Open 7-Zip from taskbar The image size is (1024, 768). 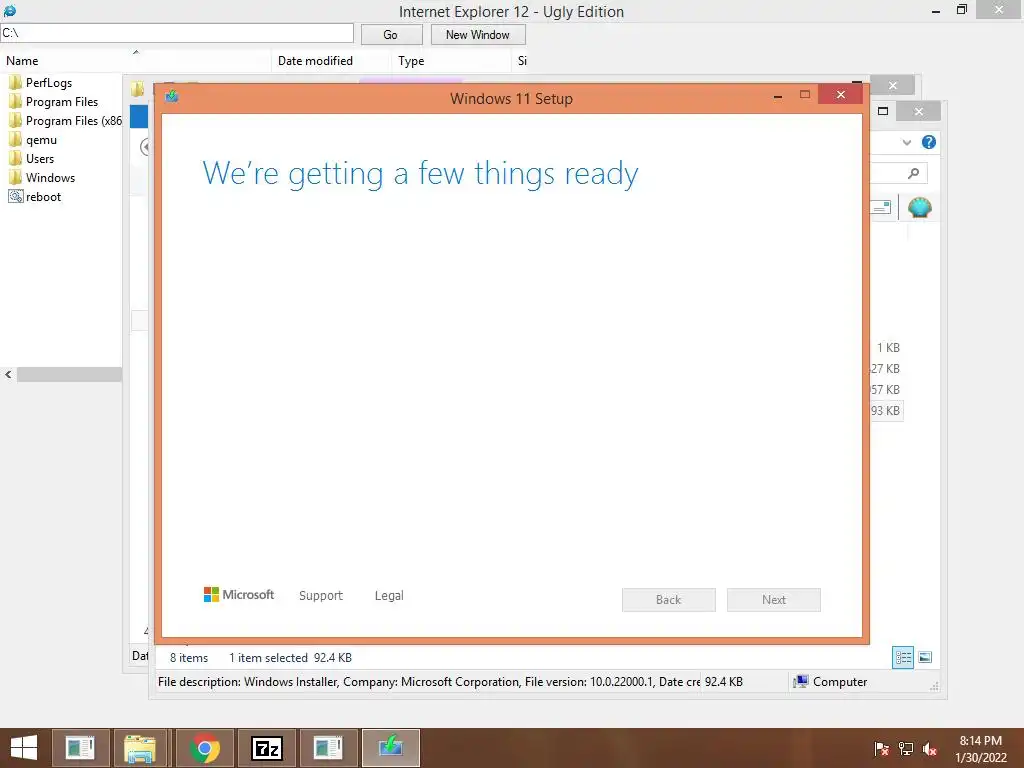(x=266, y=748)
